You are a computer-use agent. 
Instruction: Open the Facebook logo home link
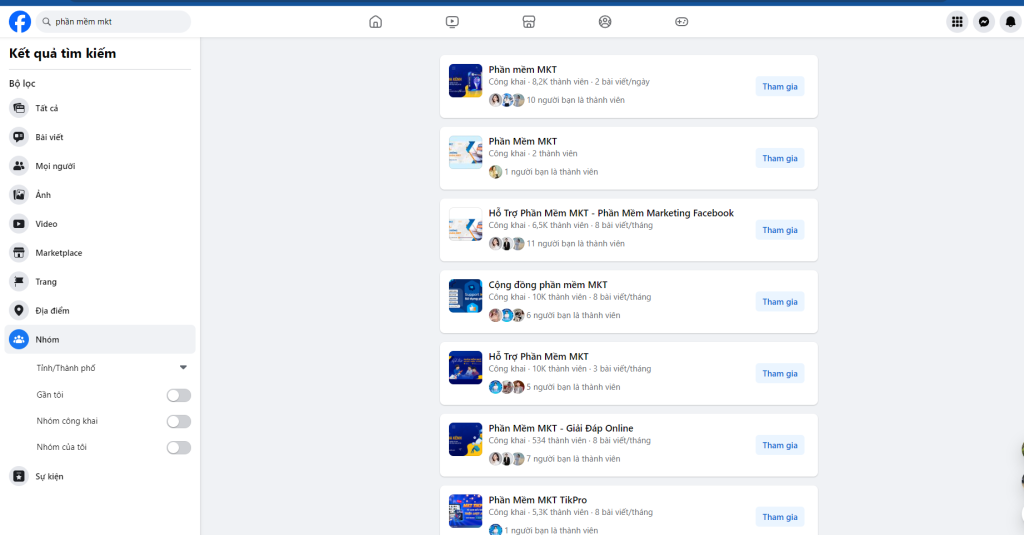[20, 22]
